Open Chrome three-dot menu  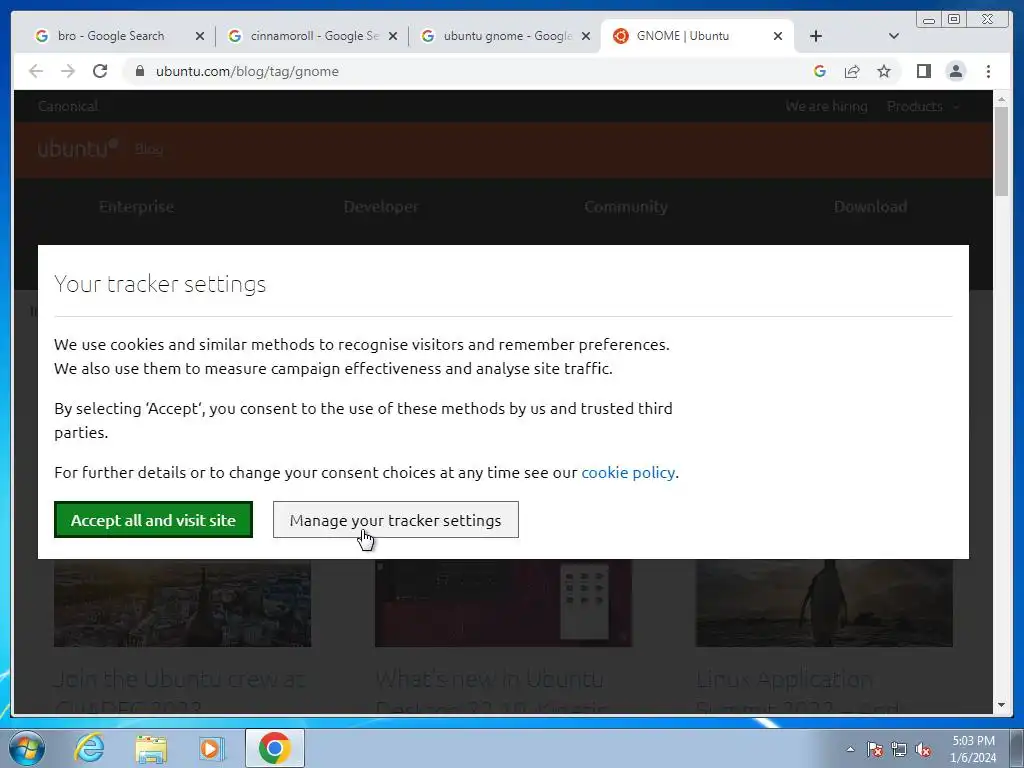(x=988, y=71)
